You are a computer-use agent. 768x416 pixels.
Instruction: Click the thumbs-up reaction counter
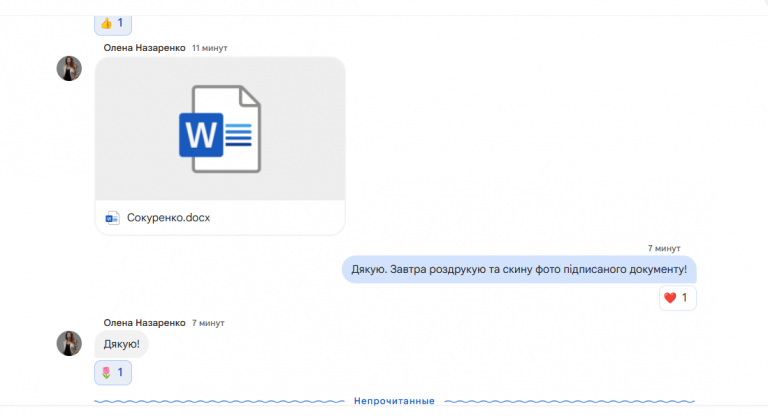pyautogui.click(x=113, y=24)
